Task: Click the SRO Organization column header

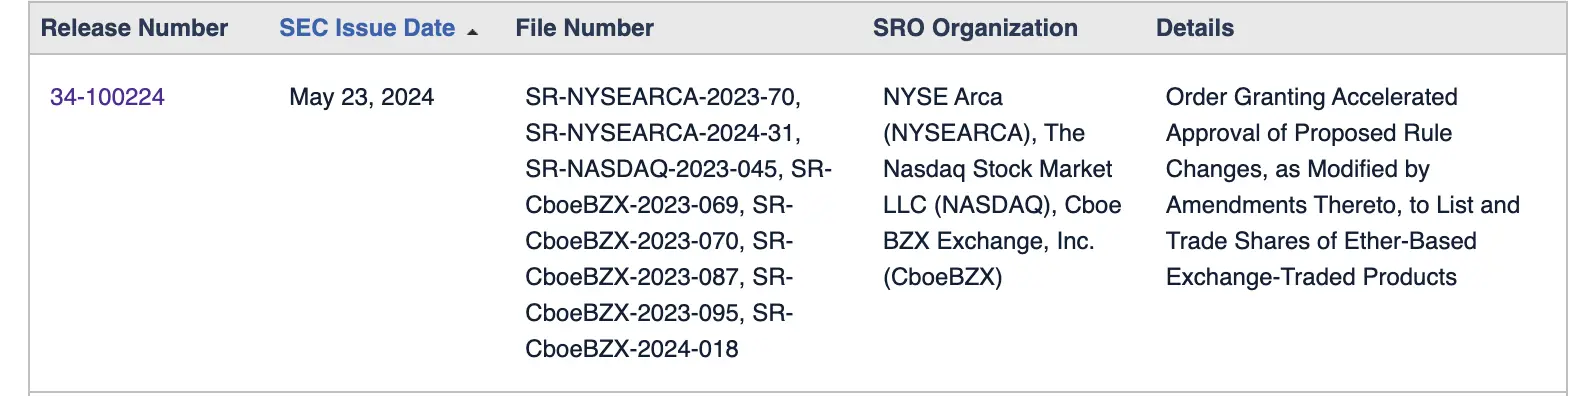Action: tap(975, 28)
